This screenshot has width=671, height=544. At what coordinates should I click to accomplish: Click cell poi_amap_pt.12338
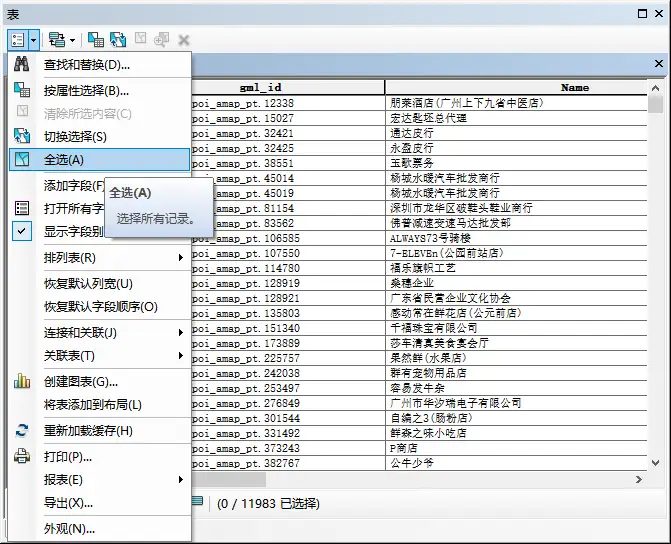pos(288,103)
